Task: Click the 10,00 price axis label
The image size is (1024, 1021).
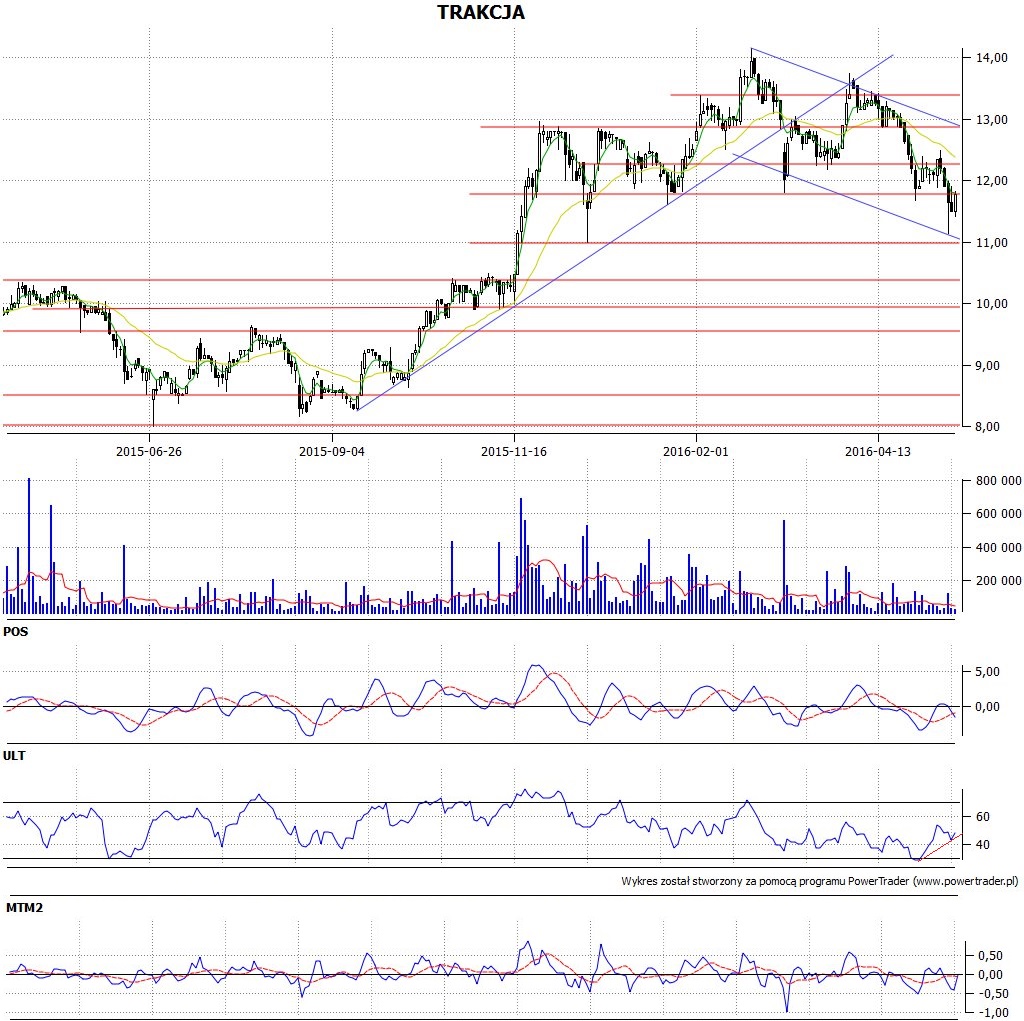Action: click(x=991, y=304)
